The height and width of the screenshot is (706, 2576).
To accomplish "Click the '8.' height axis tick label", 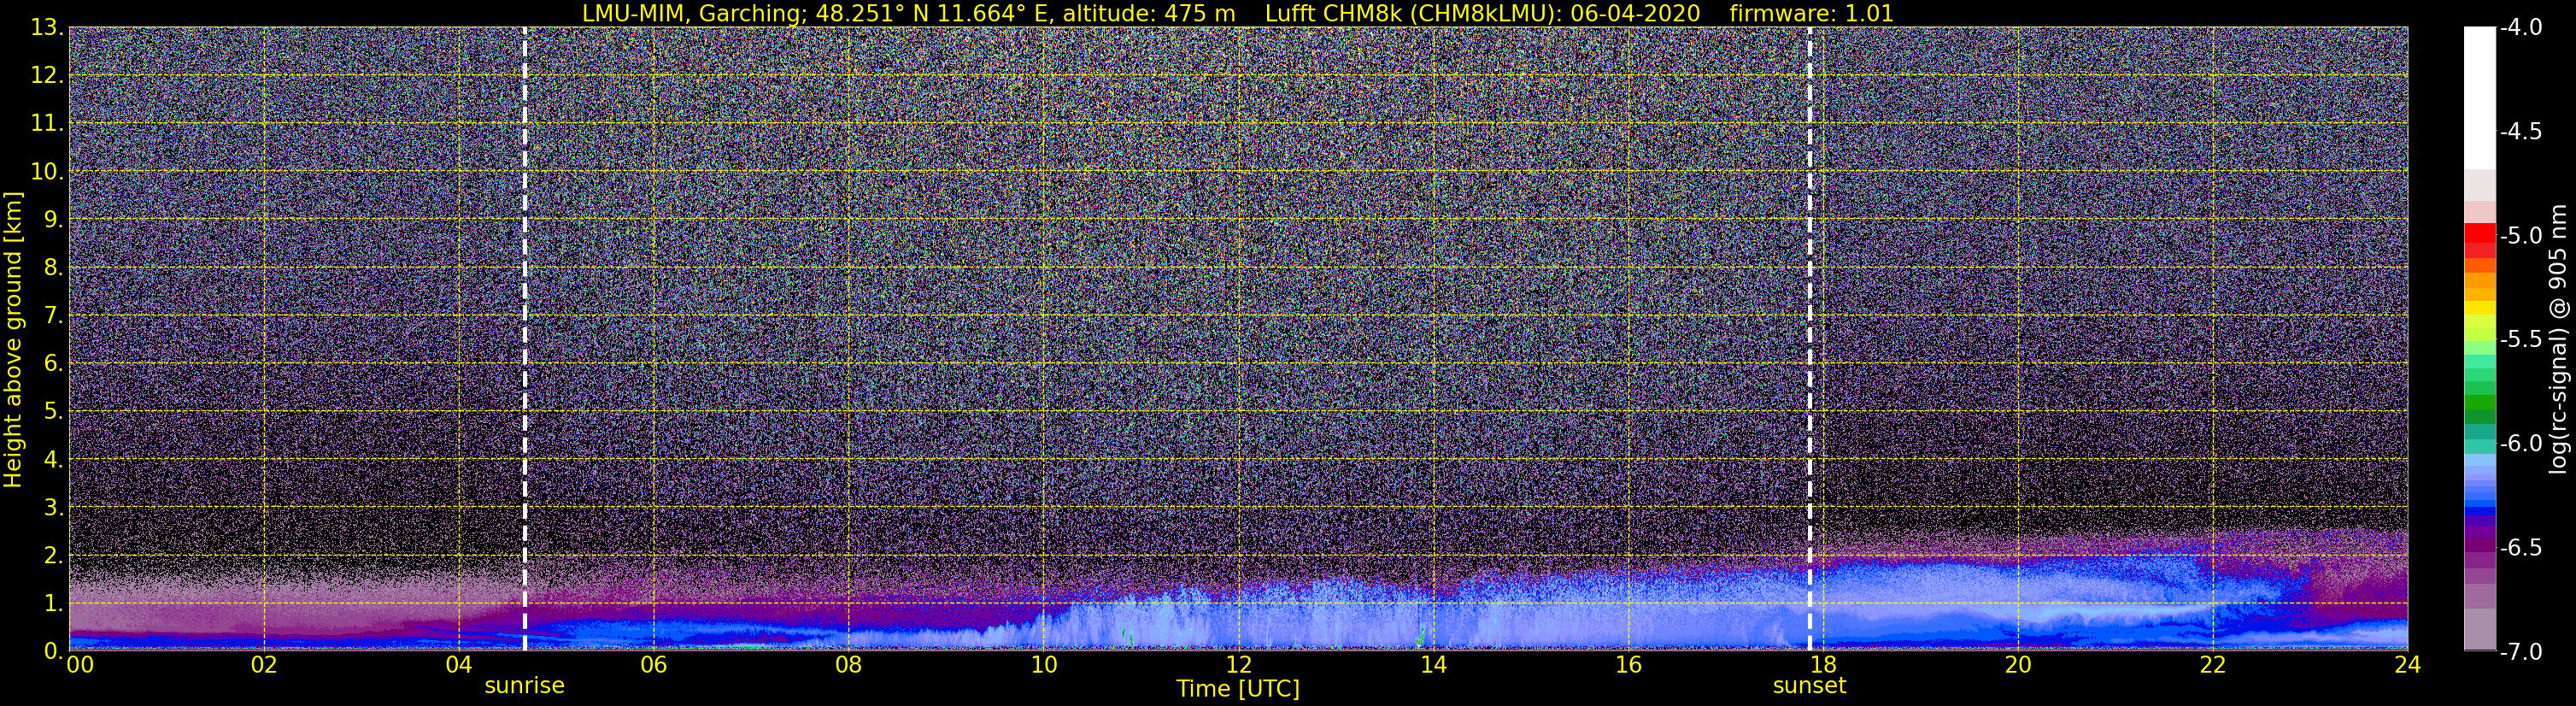I will coord(53,267).
